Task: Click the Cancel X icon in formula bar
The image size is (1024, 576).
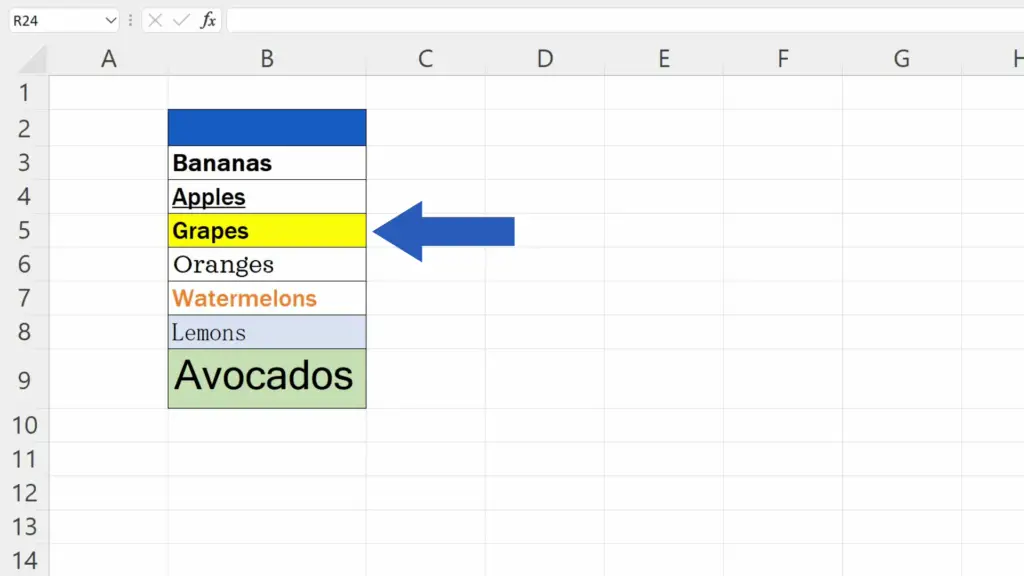Action: coord(156,20)
